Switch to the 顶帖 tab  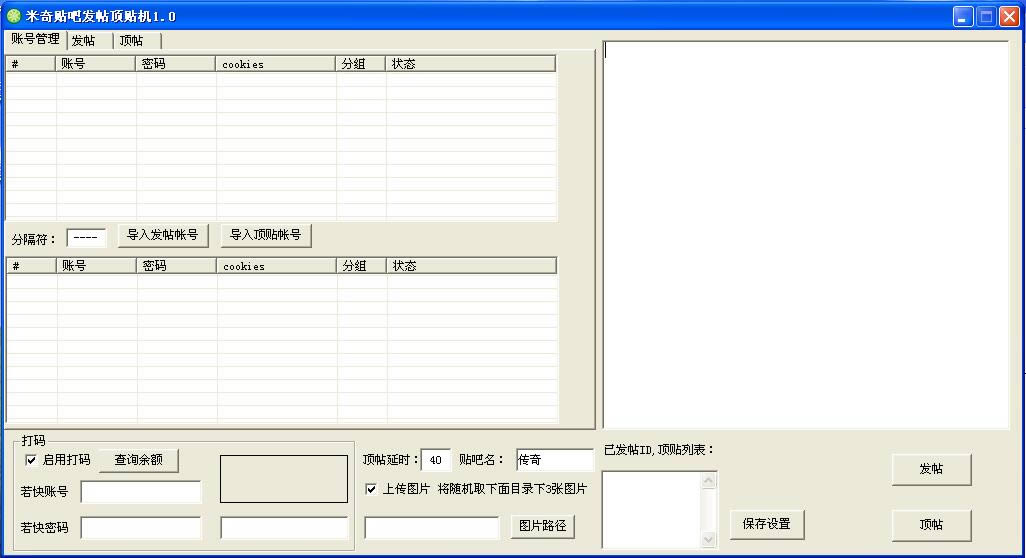tap(132, 41)
